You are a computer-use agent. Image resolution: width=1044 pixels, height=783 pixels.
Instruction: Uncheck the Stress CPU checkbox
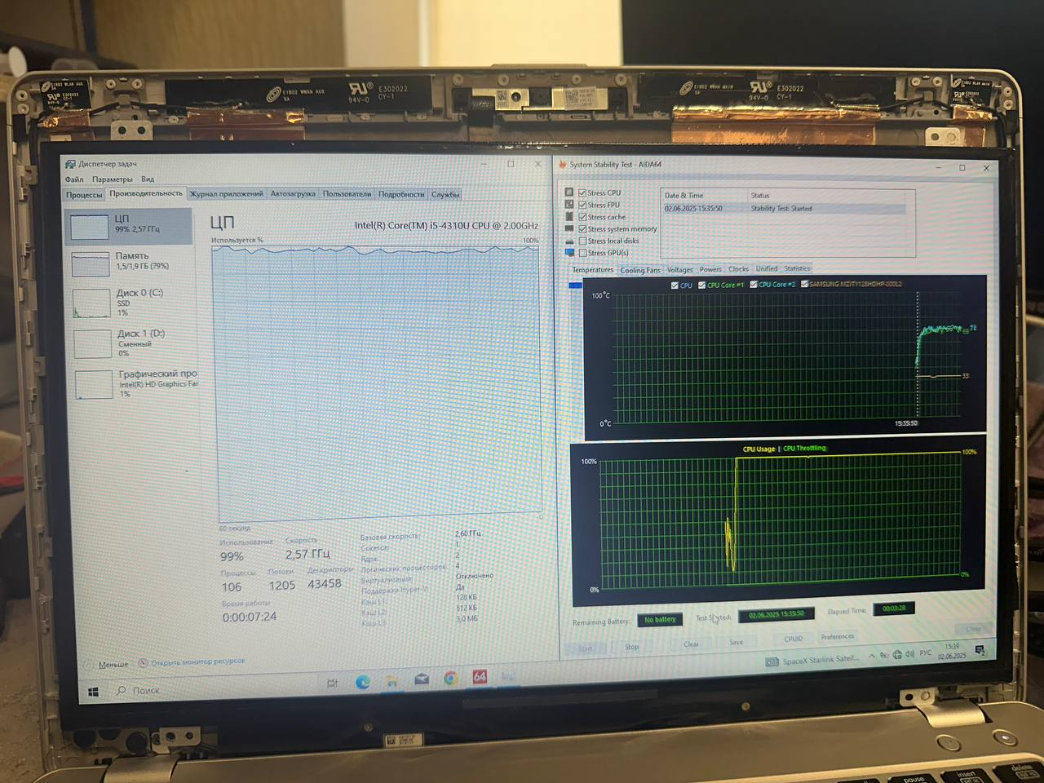click(583, 193)
